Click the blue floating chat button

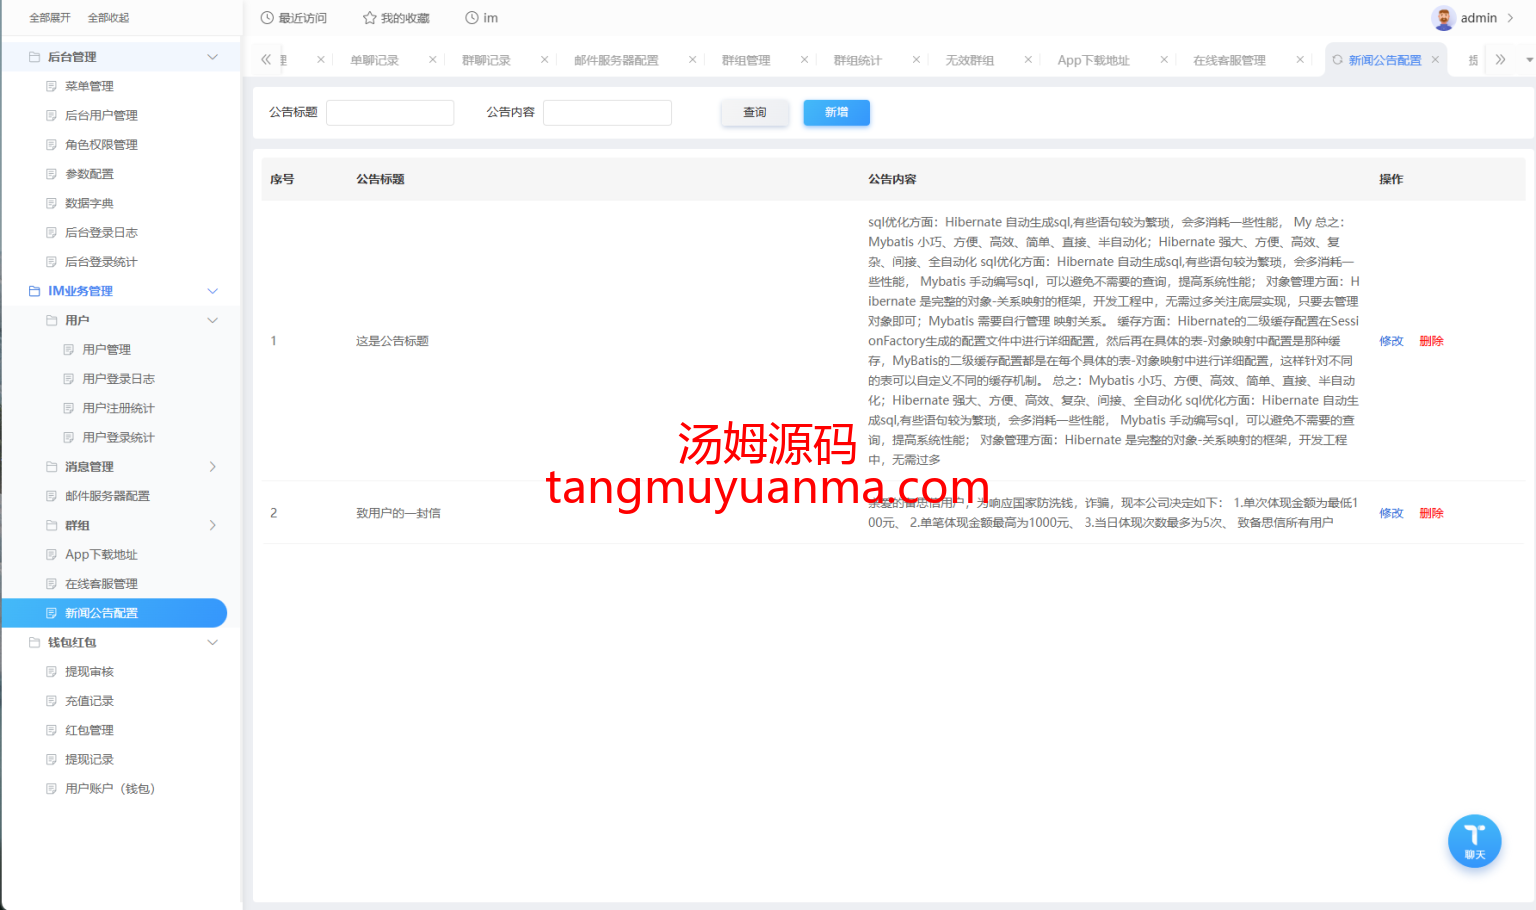pos(1474,841)
